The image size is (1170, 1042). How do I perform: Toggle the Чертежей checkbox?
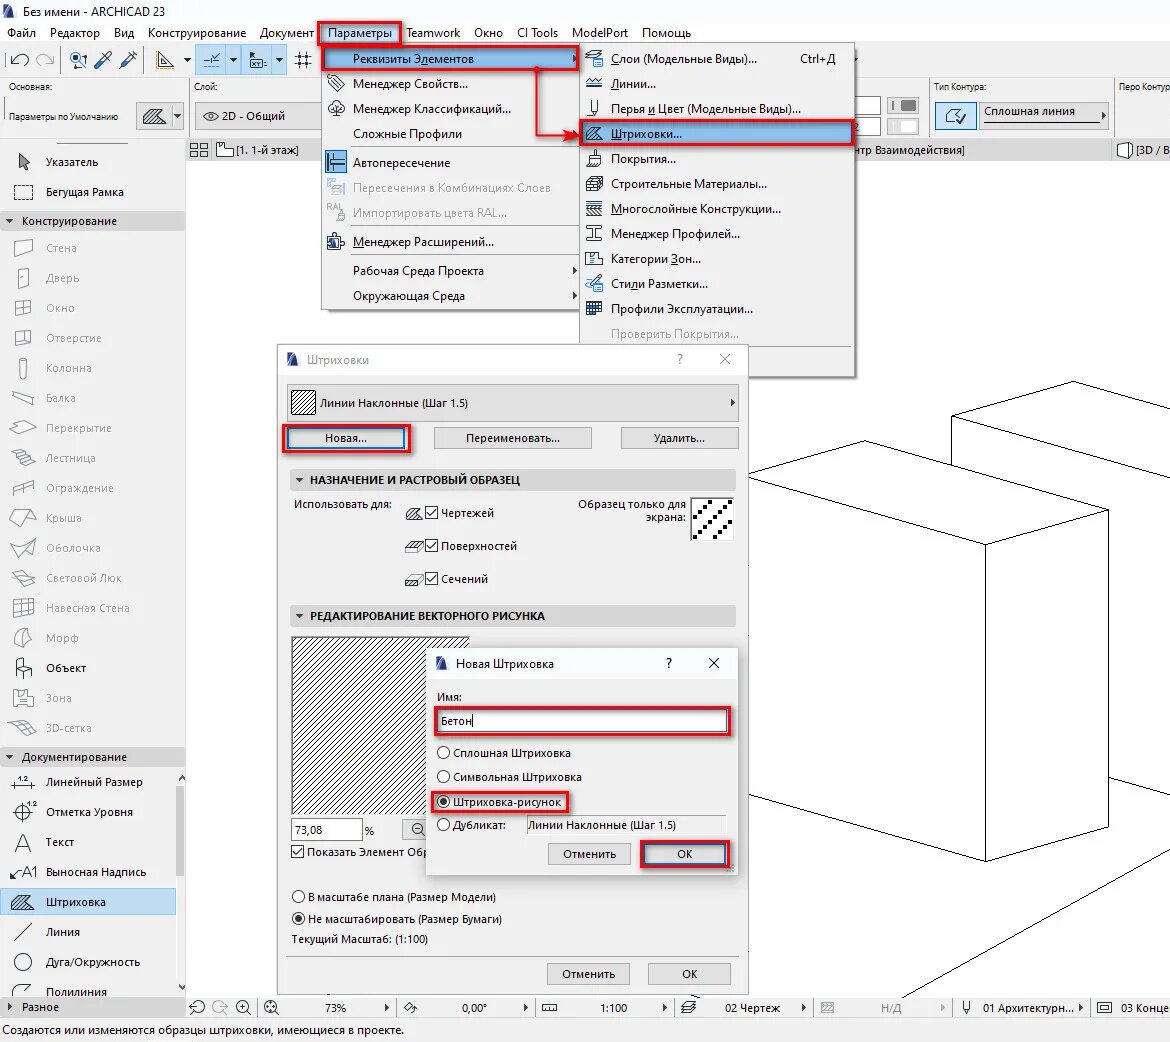431,513
